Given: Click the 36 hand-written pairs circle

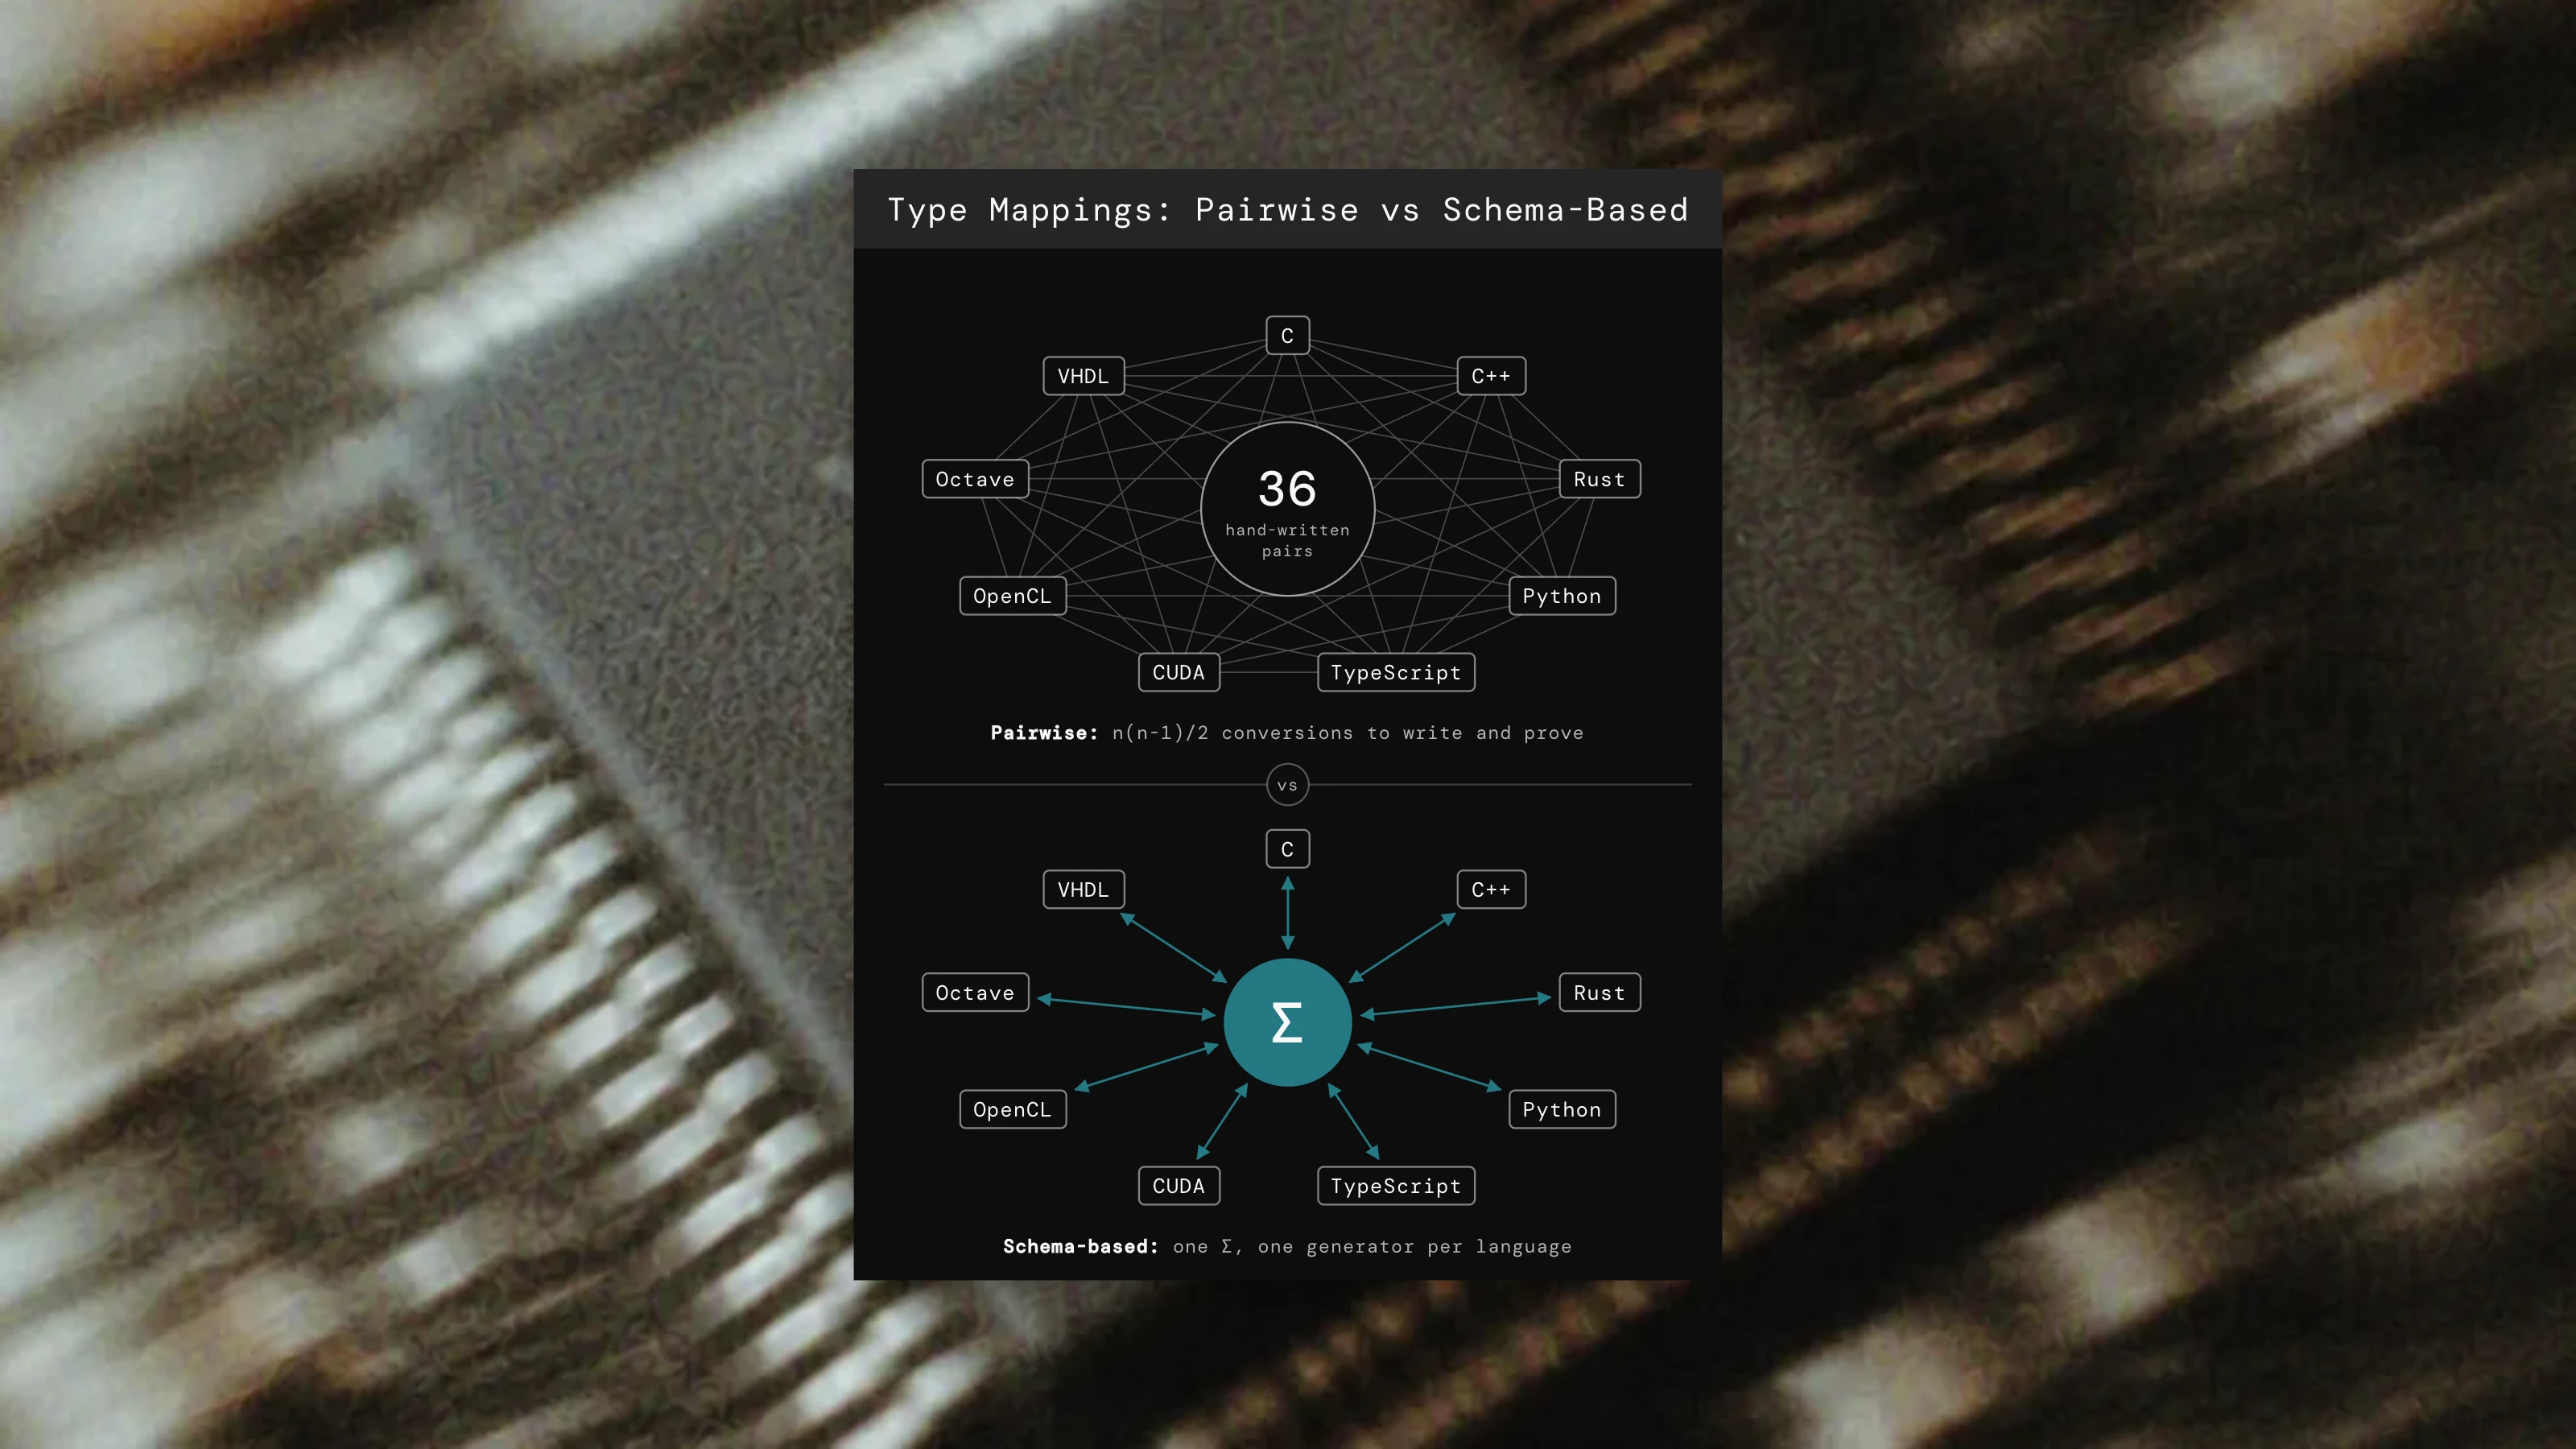Looking at the screenshot, I should 1287,509.
